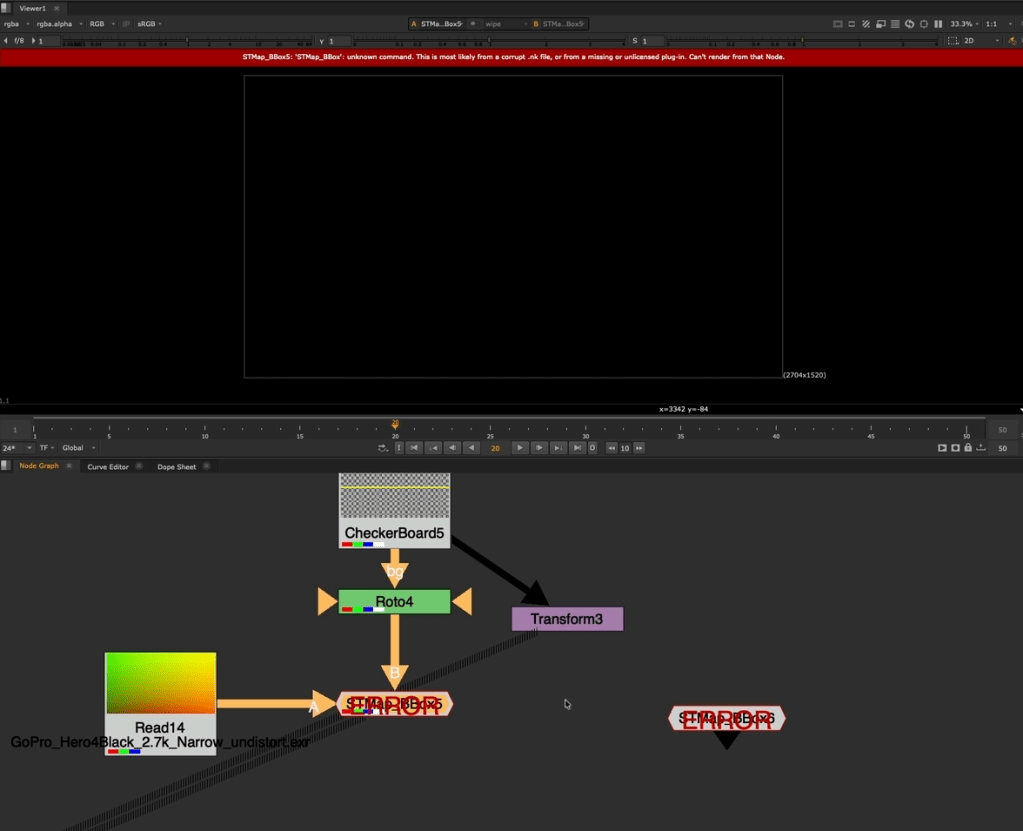Click the out-point O button
Image resolution: width=1023 pixels, height=831 pixels.
tap(592, 448)
